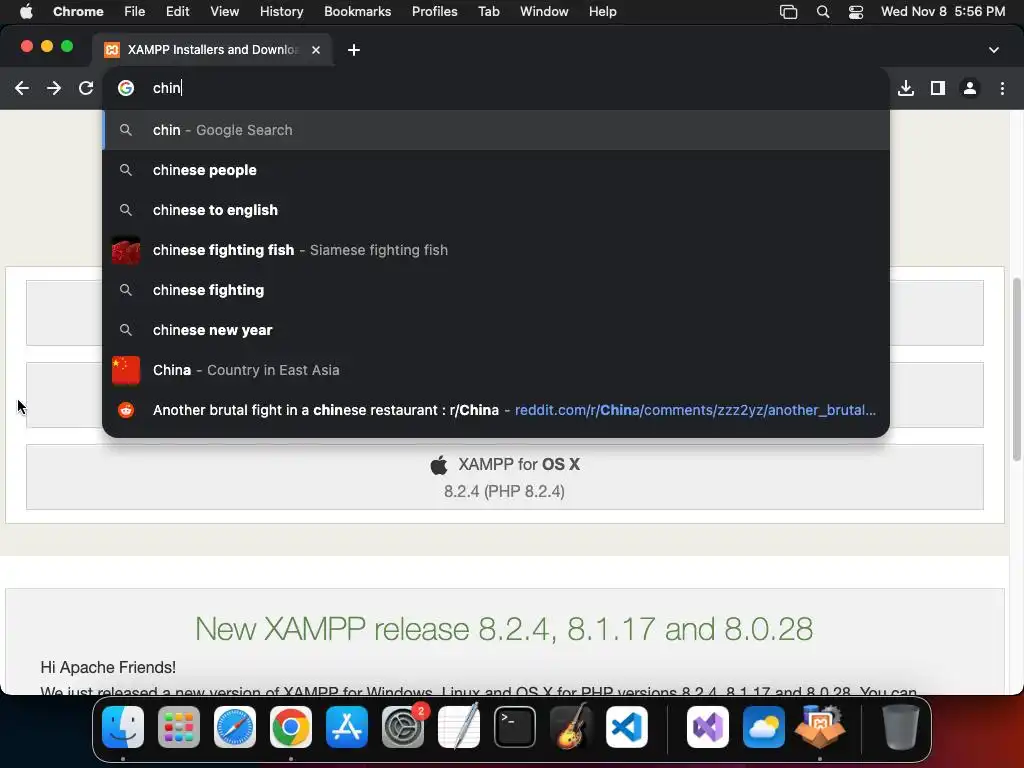This screenshot has width=1024, height=768.
Task: Click the page vertical scrollbar
Action: pos(1017,369)
